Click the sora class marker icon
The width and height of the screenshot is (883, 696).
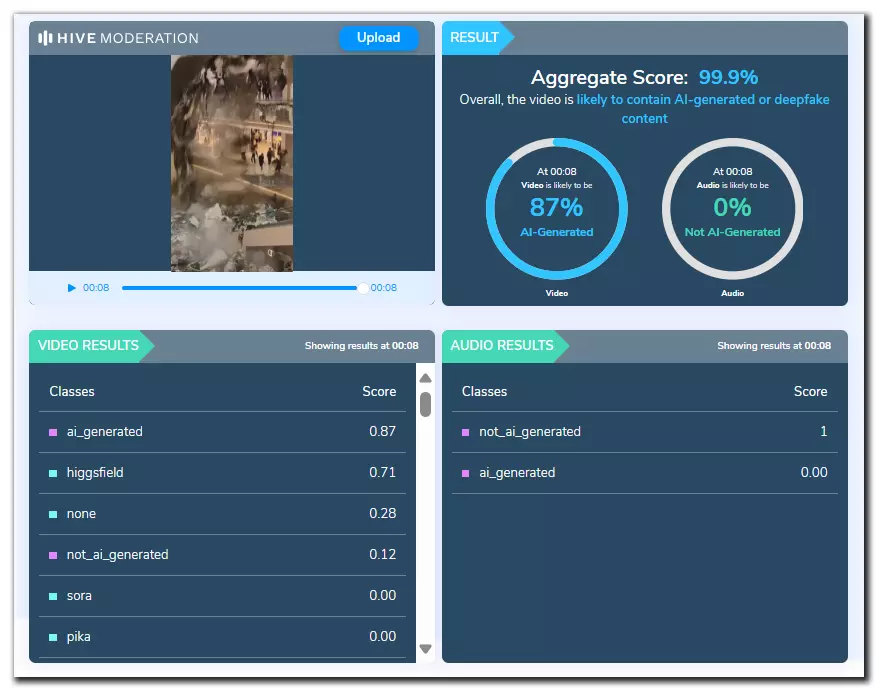coord(53,596)
